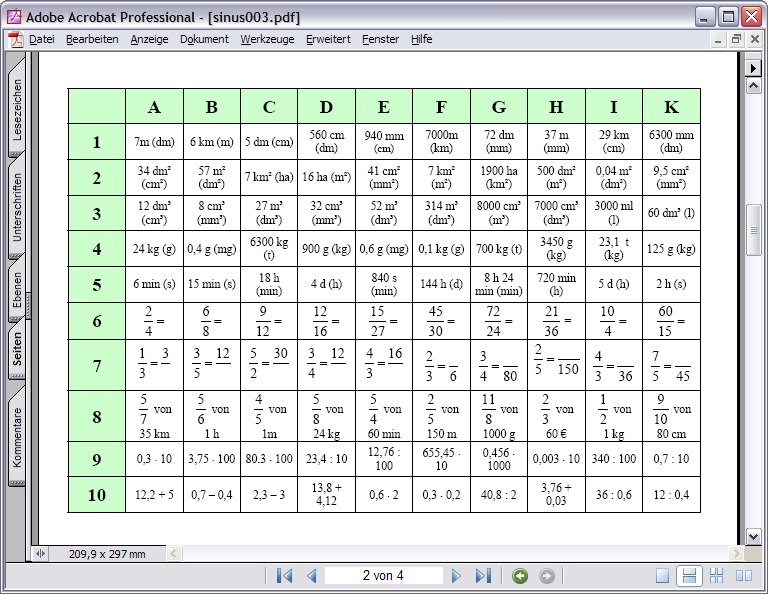Viewport: 768px width, 594px height.
Task: Minimize the document window inside Acrobat
Action: pyautogui.click(x=718, y=40)
